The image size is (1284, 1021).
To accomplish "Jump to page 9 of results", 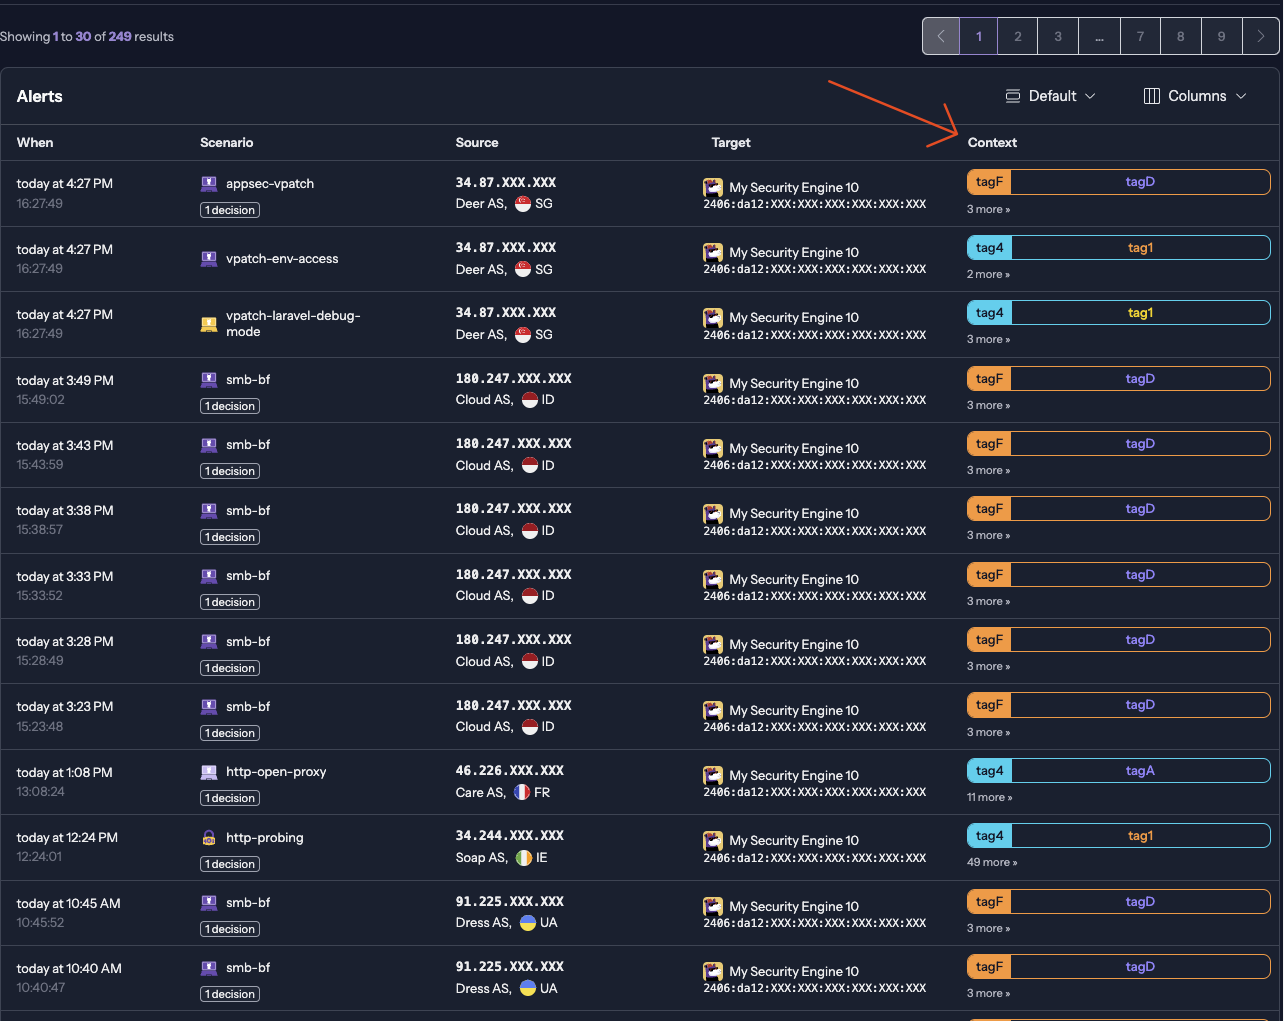I will (1221, 36).
